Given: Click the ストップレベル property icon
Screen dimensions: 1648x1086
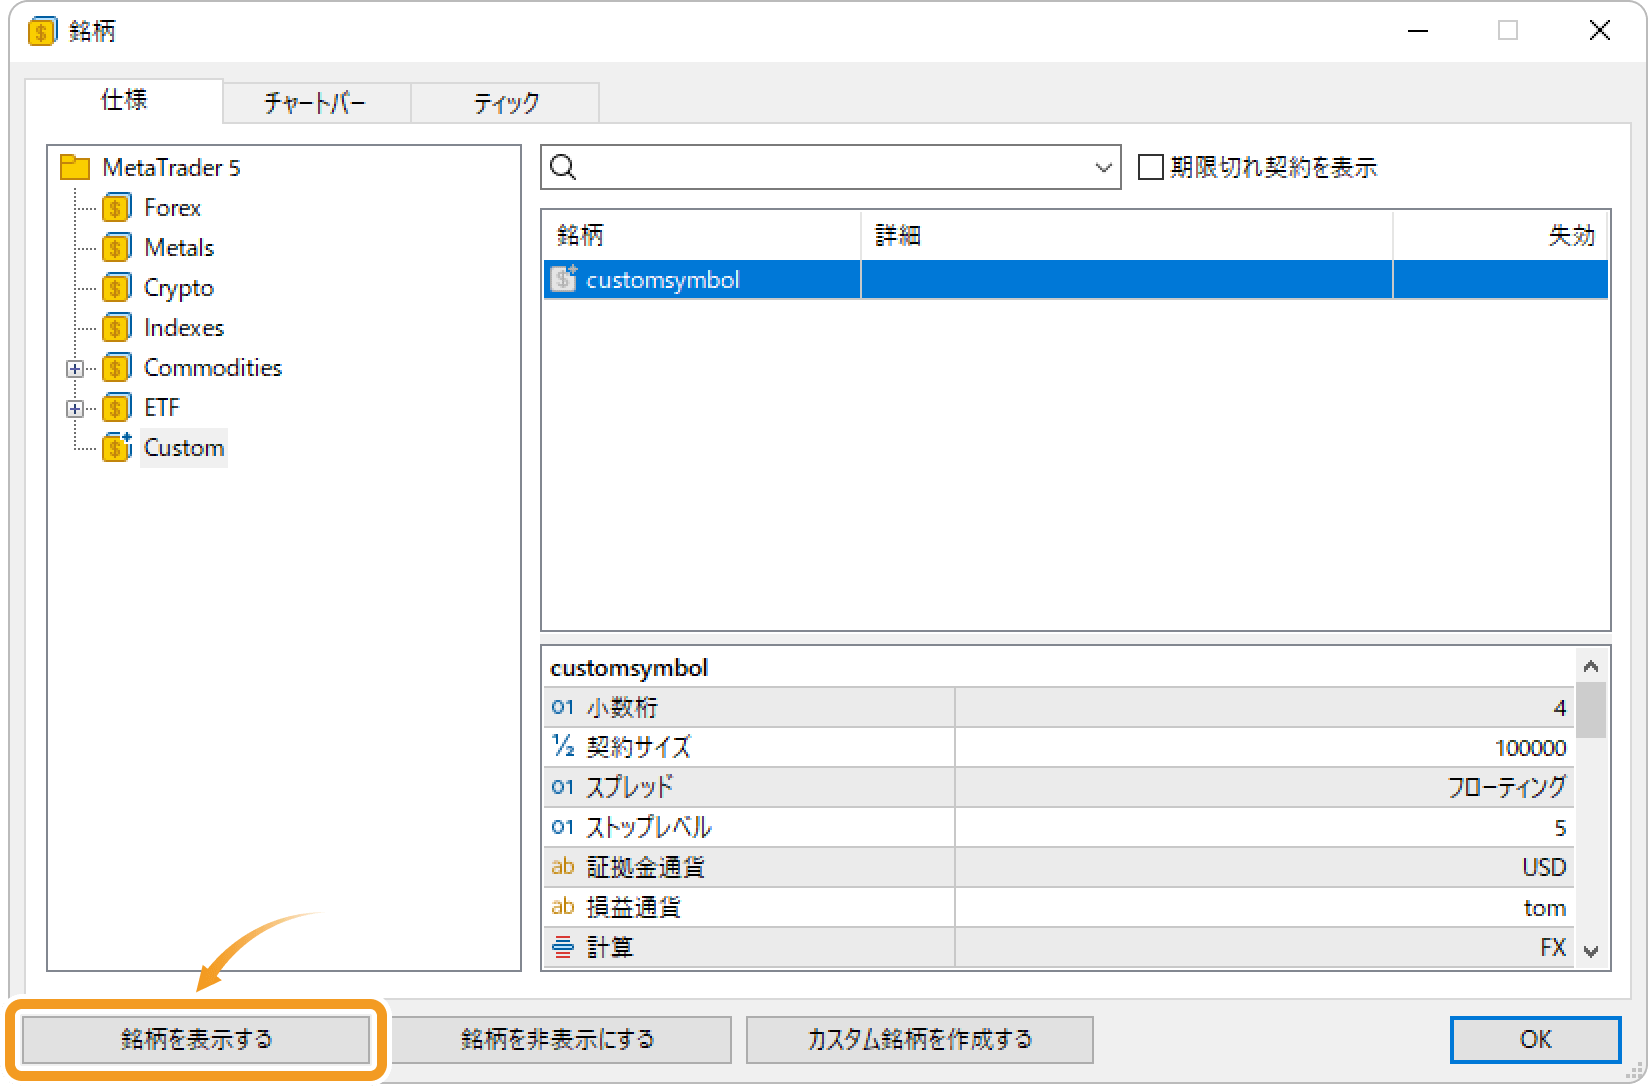Looking at the screenshot, I should [563, 827].
